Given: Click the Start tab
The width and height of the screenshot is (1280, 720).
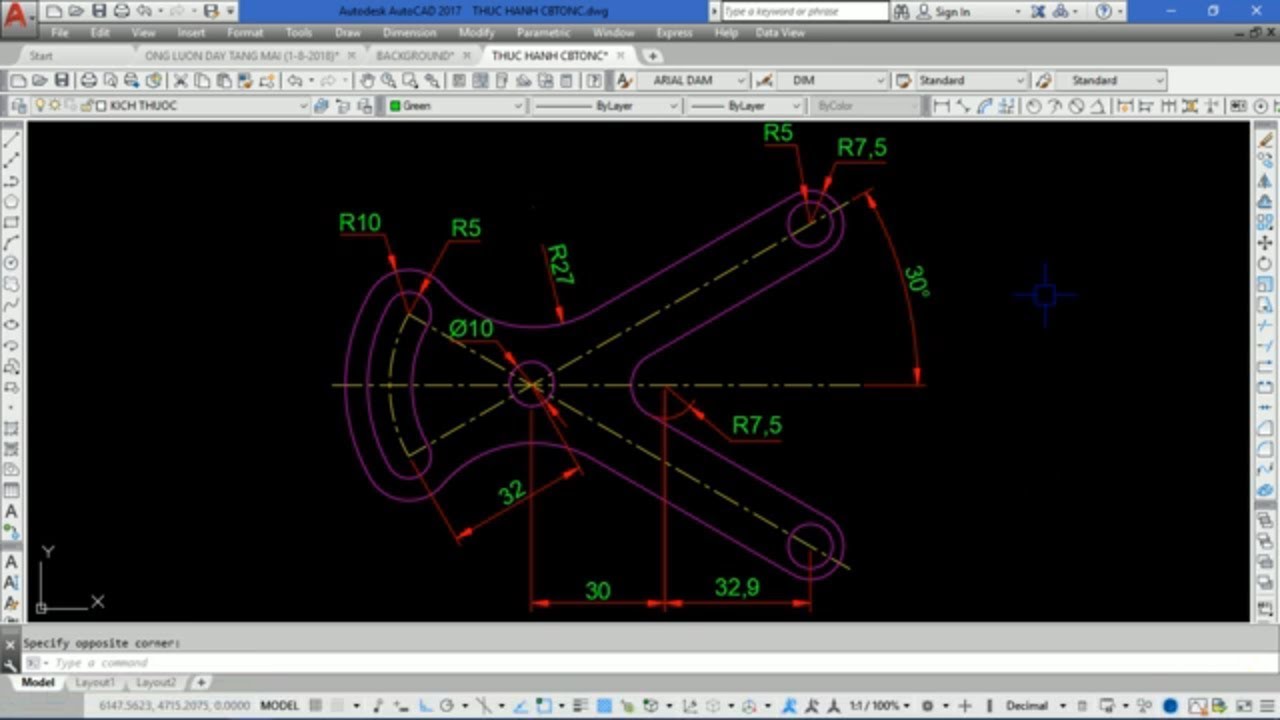Looking at the screenshot, I should tap(41, 55).
